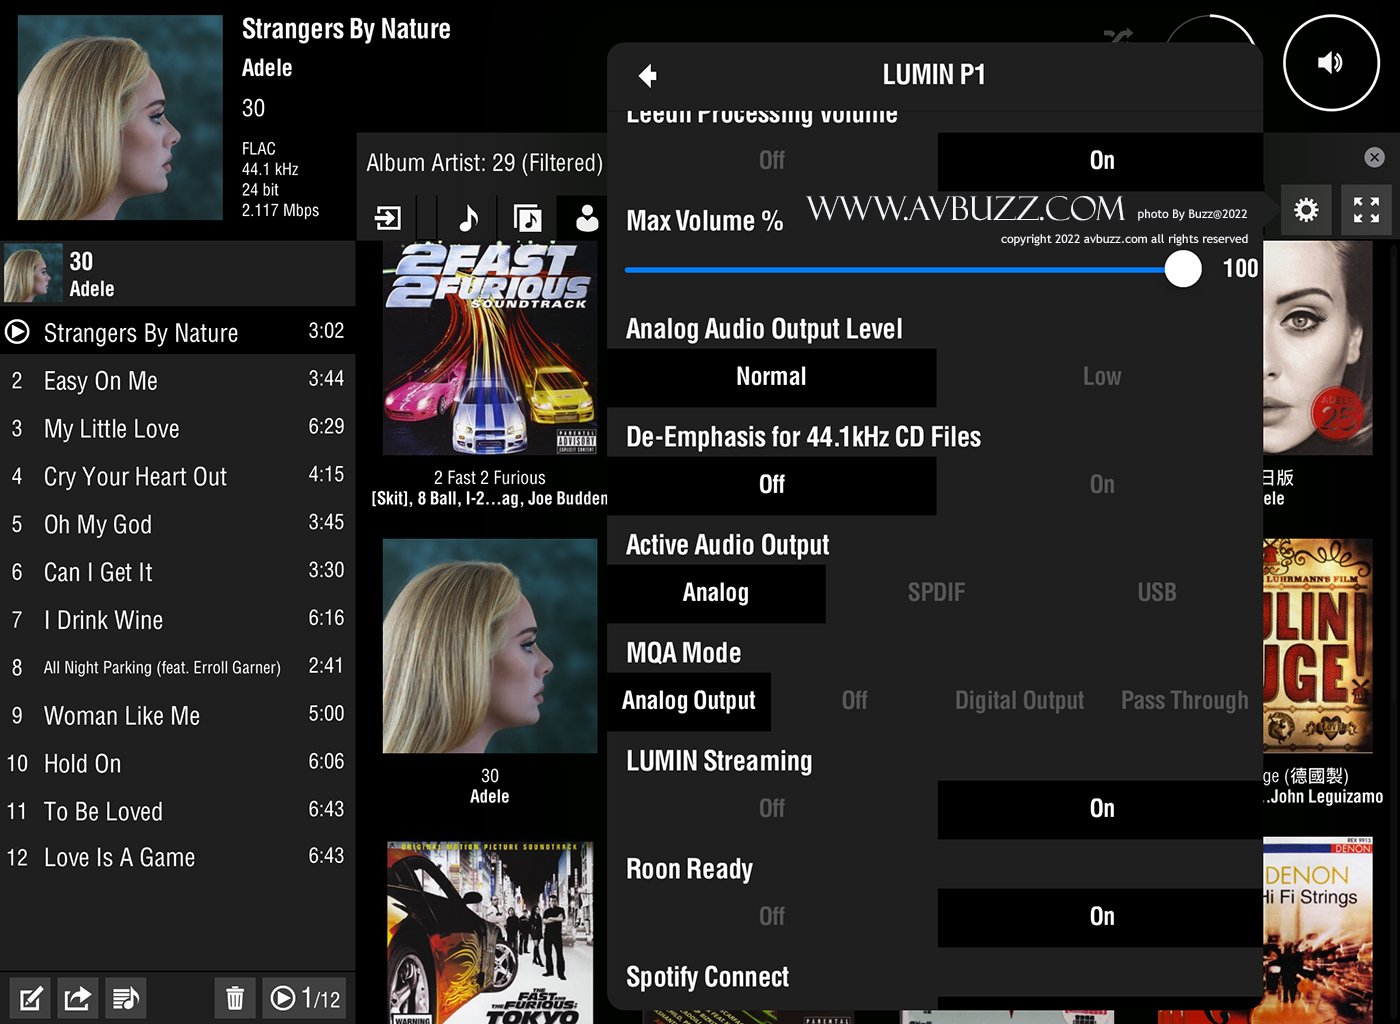The image size is (1400, 1024).
Task: Switch browse view to the artist person icon
Action: [x=587, y=218]
